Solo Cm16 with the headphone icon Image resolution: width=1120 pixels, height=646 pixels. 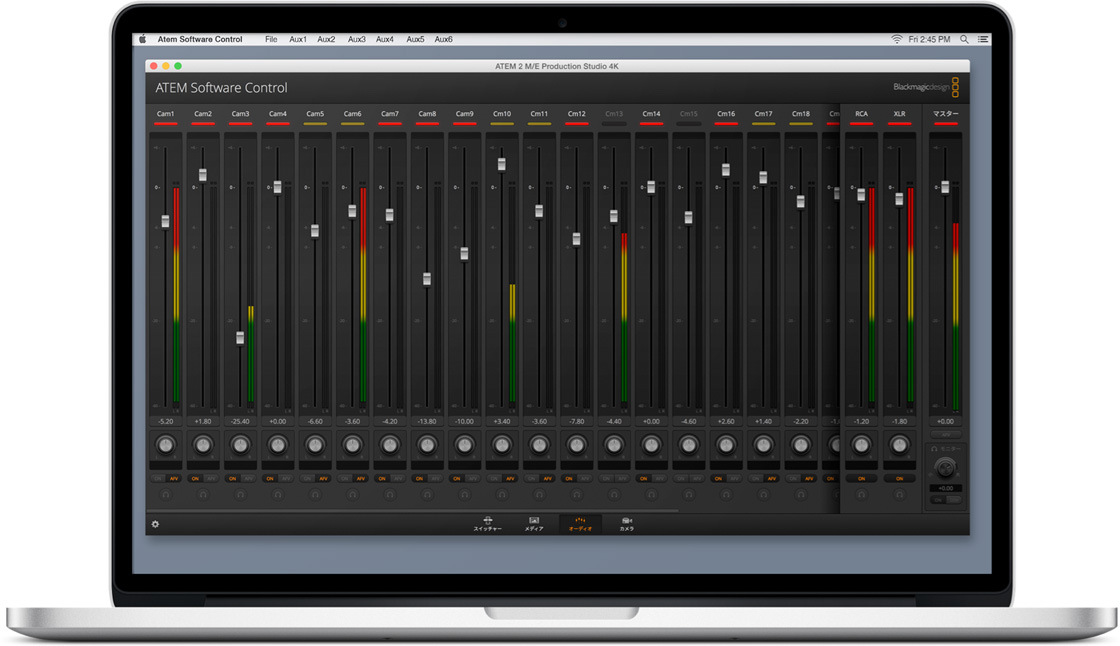pyautogui.click(x=726, y=494)
